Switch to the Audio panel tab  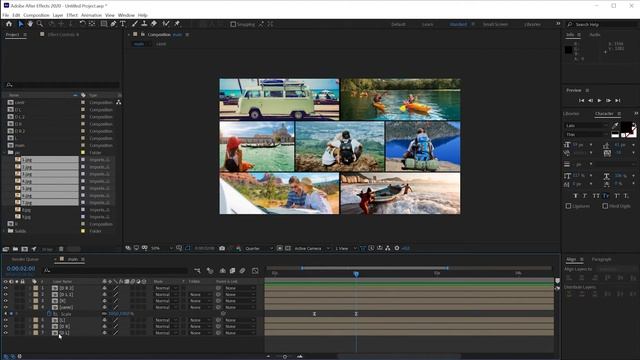point(595,35)
